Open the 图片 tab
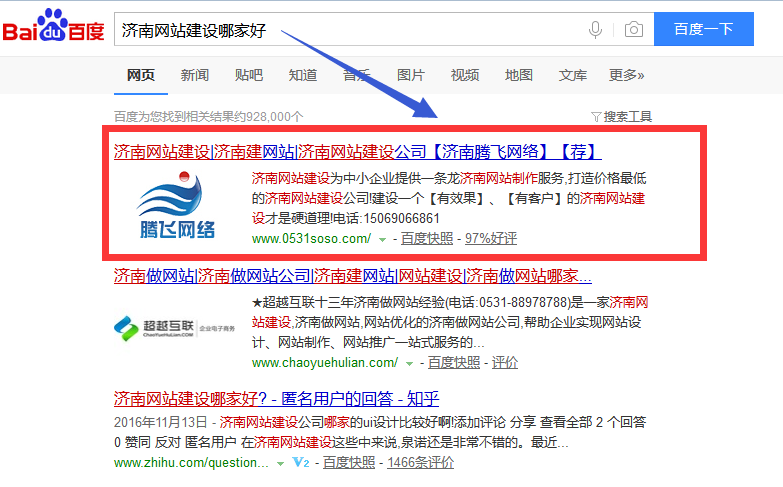The height and width of the screenshot is (487, 783). (410, 75)
